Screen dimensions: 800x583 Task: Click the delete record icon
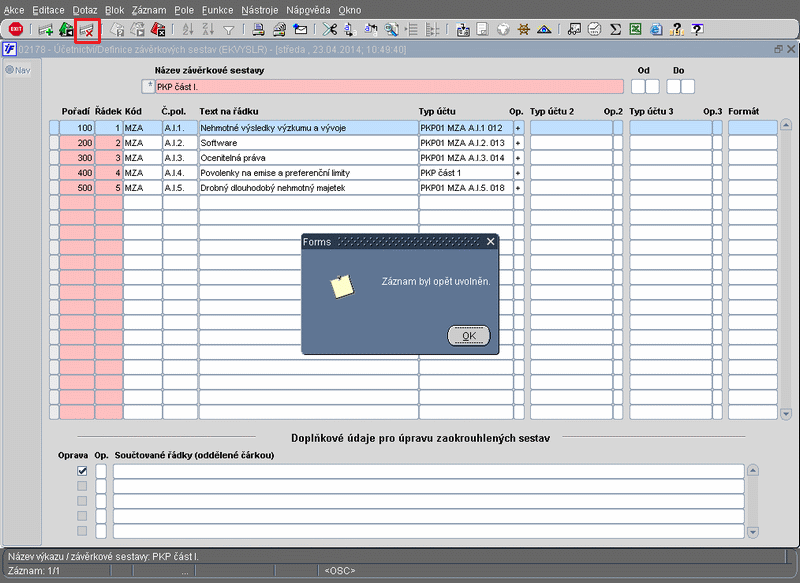[x=87, y=30]
